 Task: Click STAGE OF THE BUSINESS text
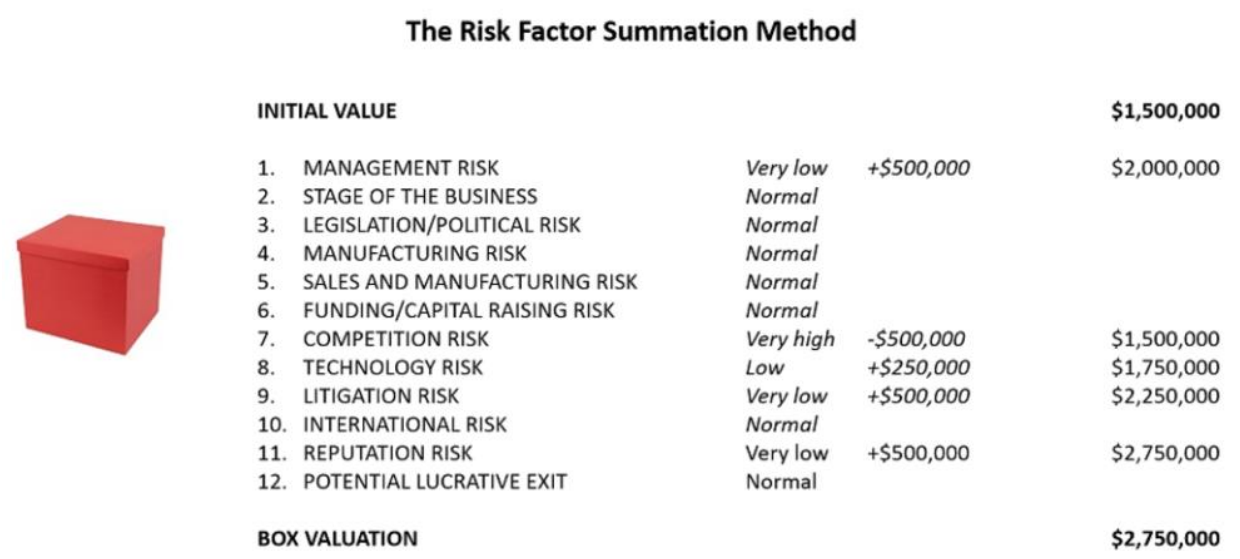[419, 197]
